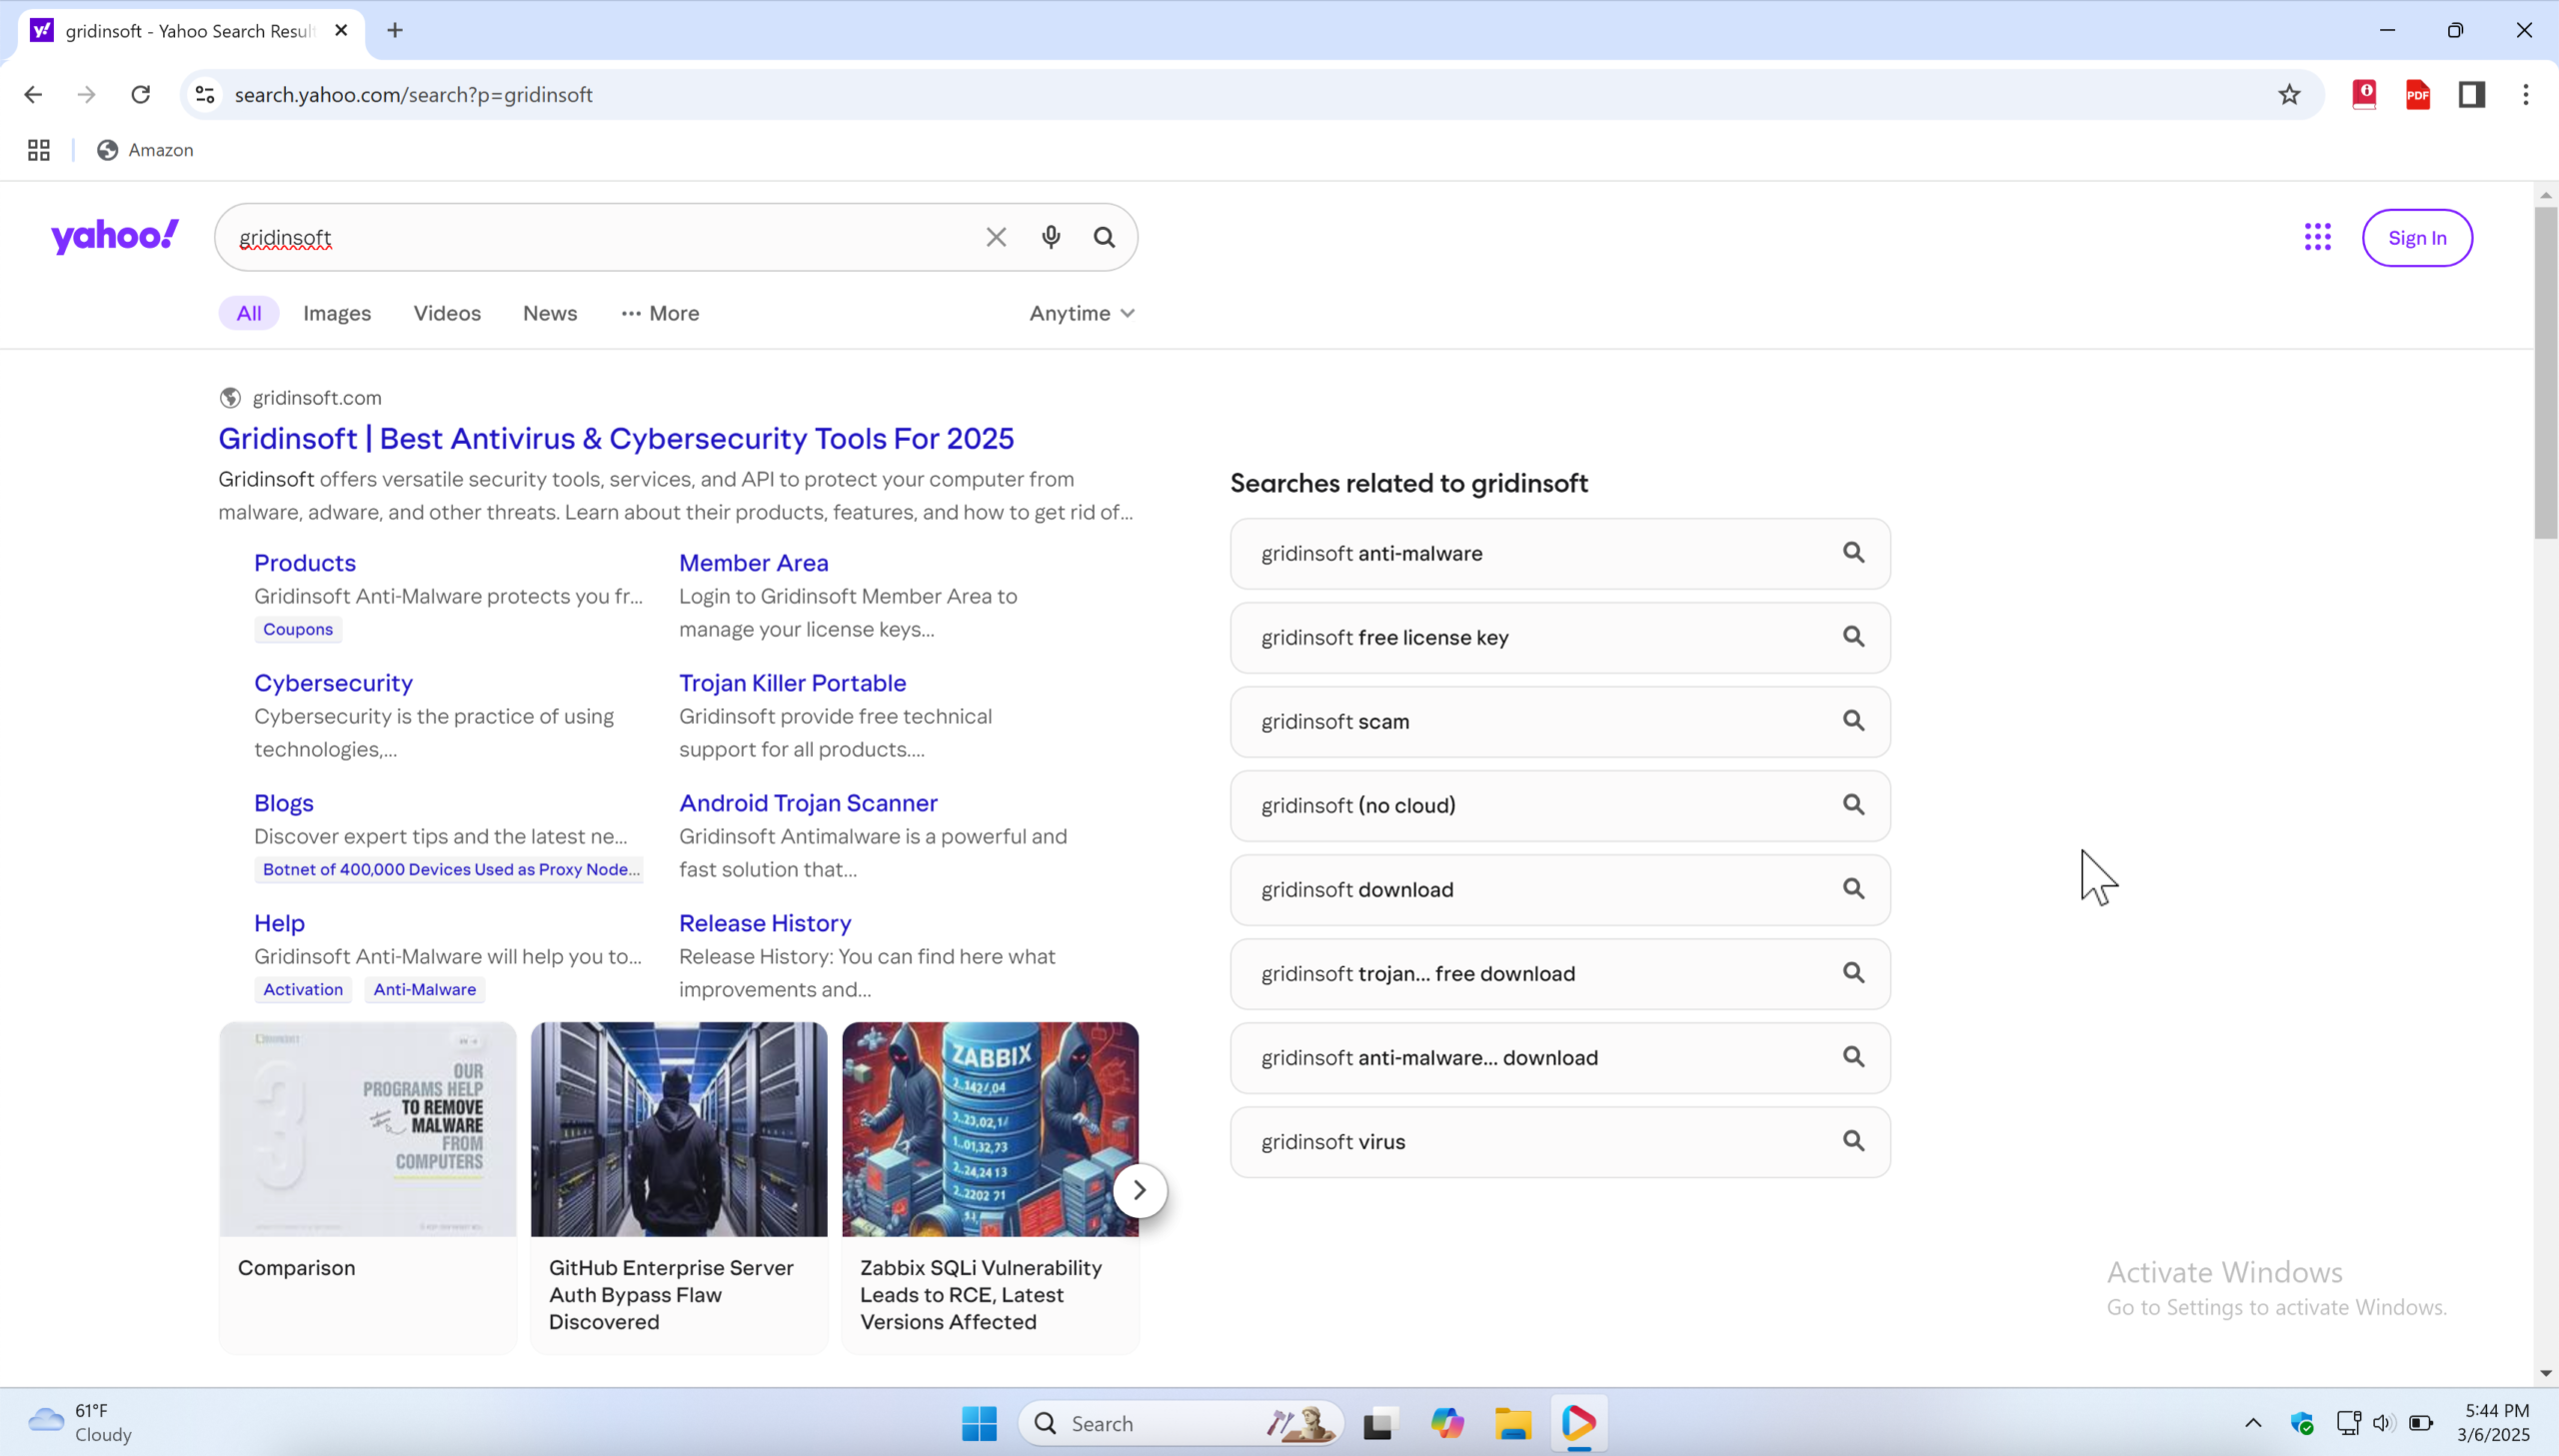Screen dimensions: 2559x1456
Task: Click the magnifier beside gridinsoft virus suggestion
Action: 1854,1140
